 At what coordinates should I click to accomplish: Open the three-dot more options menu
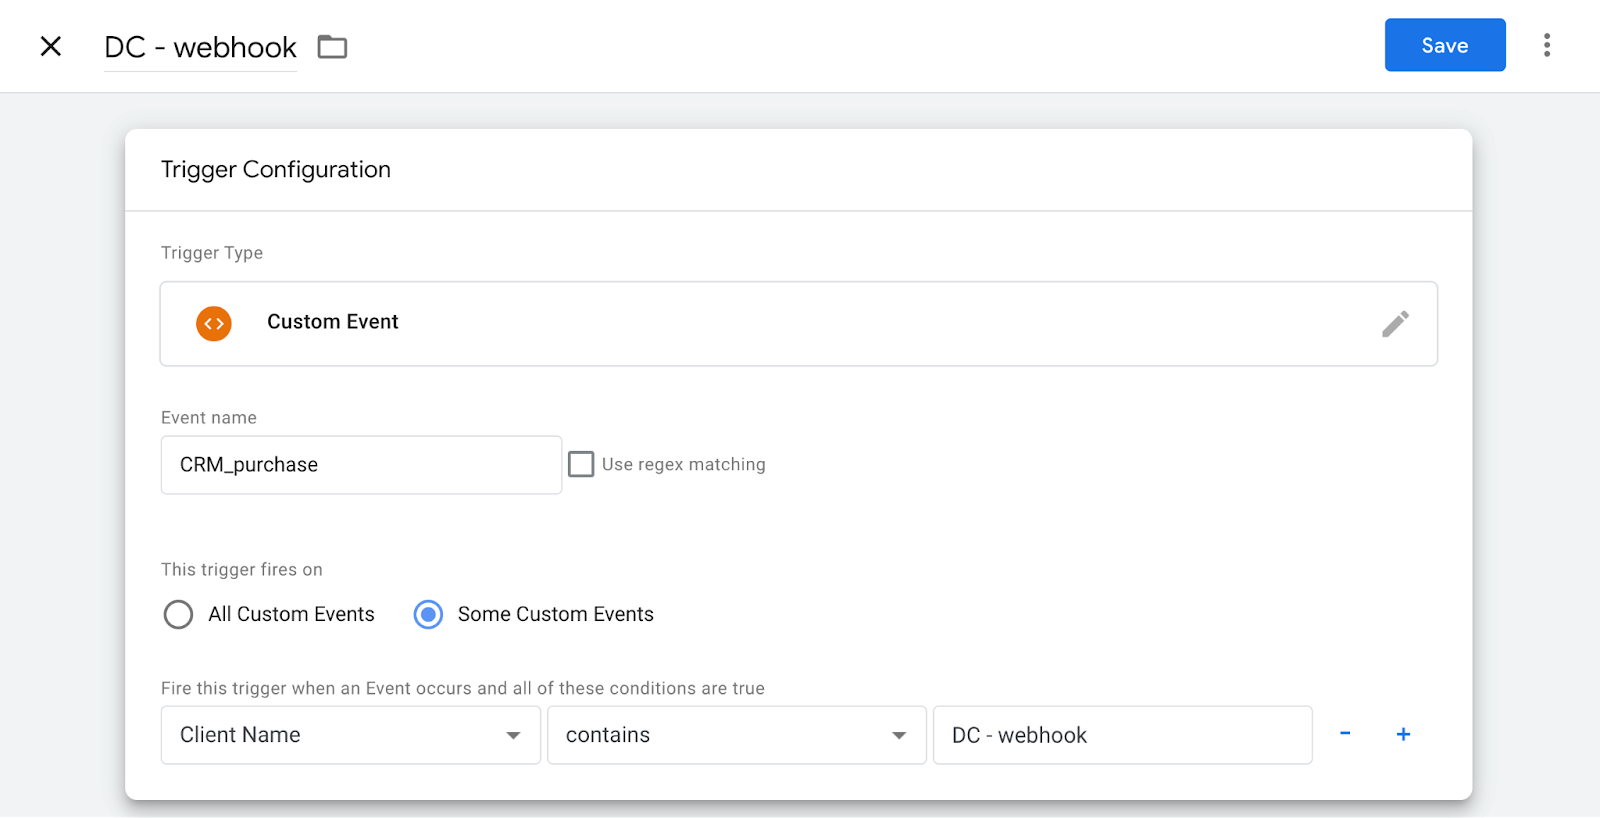(1547, 45)
